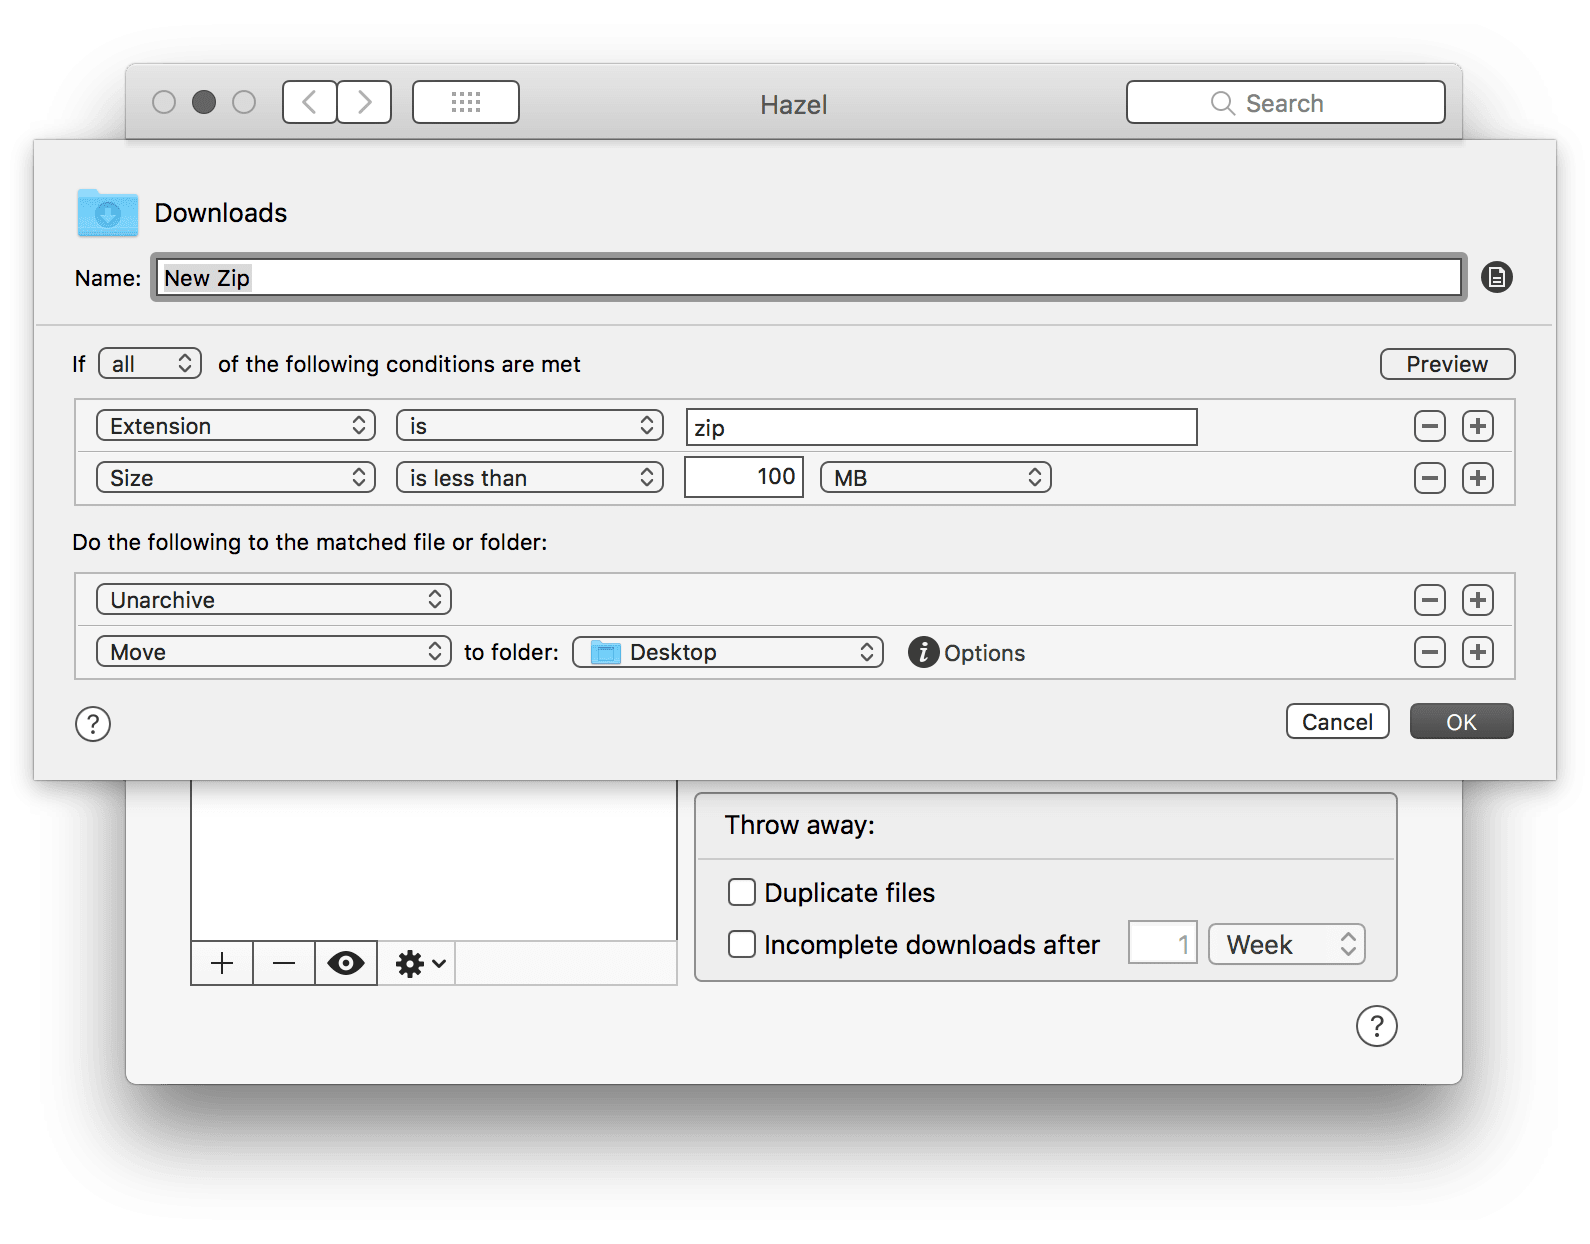The image size is (1590, 1244).
Task: Open the Desktop destination folder dropdown
Action: coord(728,652)
